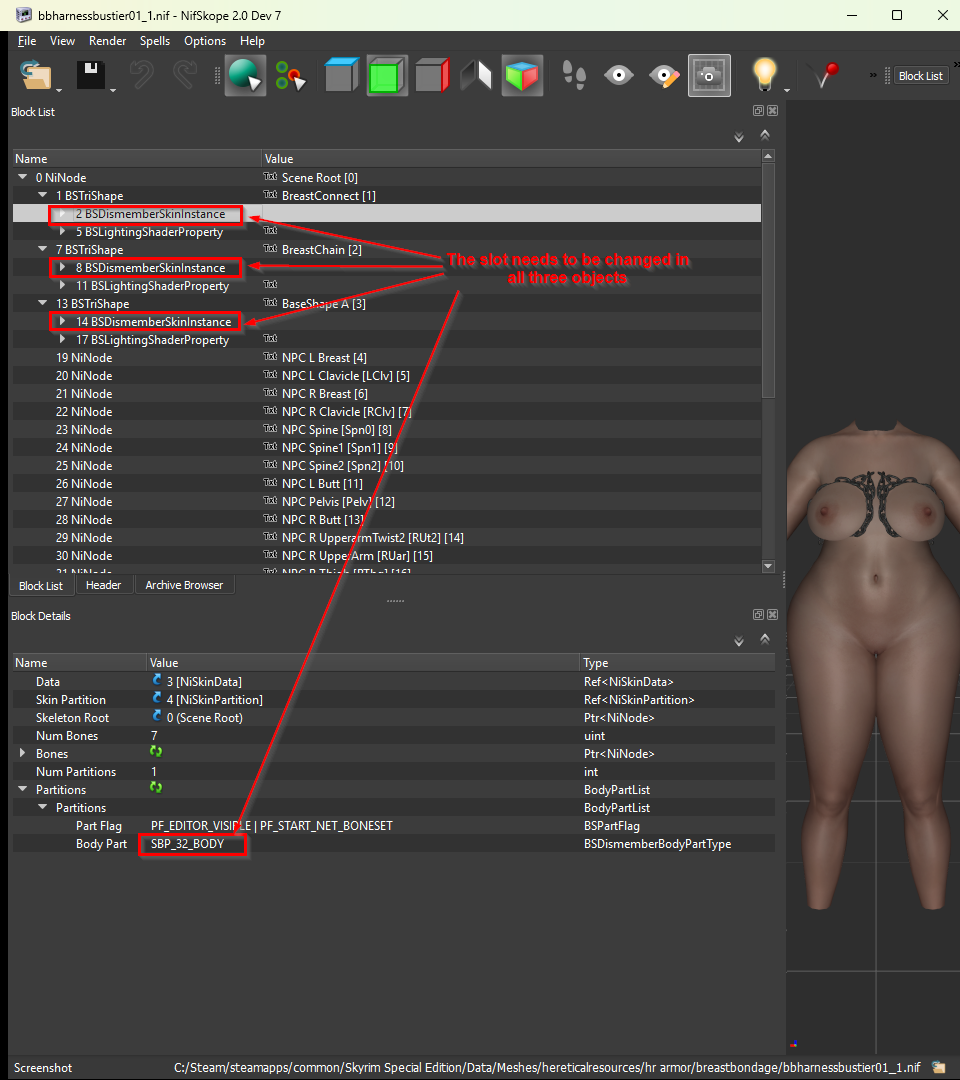
Task: Close the Block Details panel
Action: 773,614
